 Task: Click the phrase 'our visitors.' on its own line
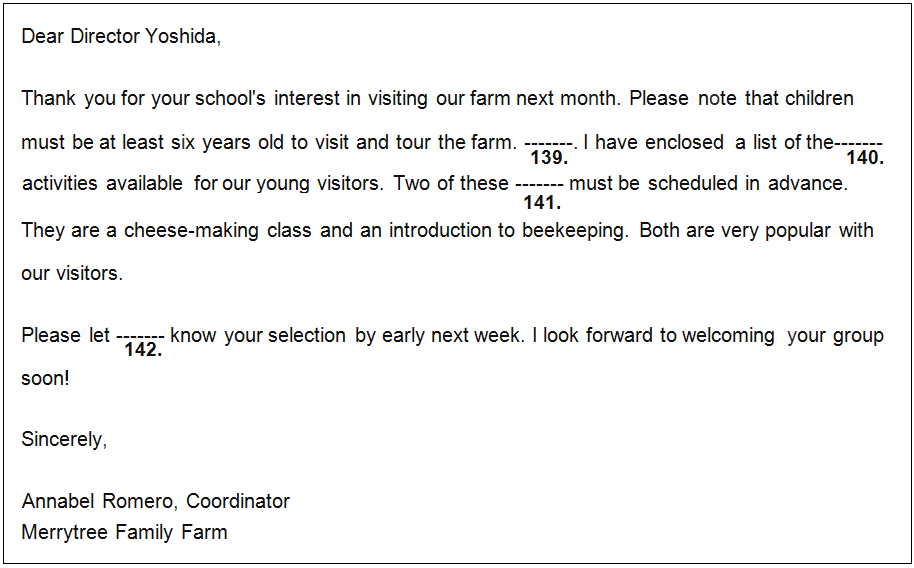click(72, 273)
